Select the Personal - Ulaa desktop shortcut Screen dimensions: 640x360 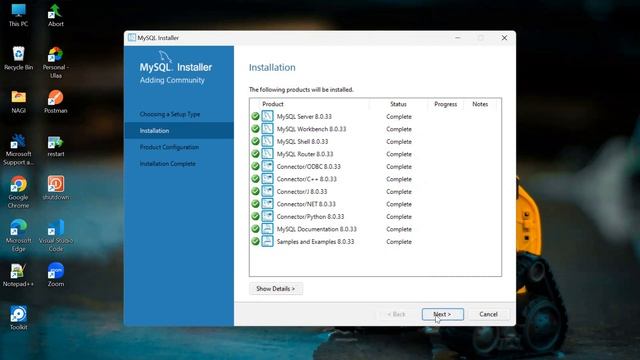56,62
